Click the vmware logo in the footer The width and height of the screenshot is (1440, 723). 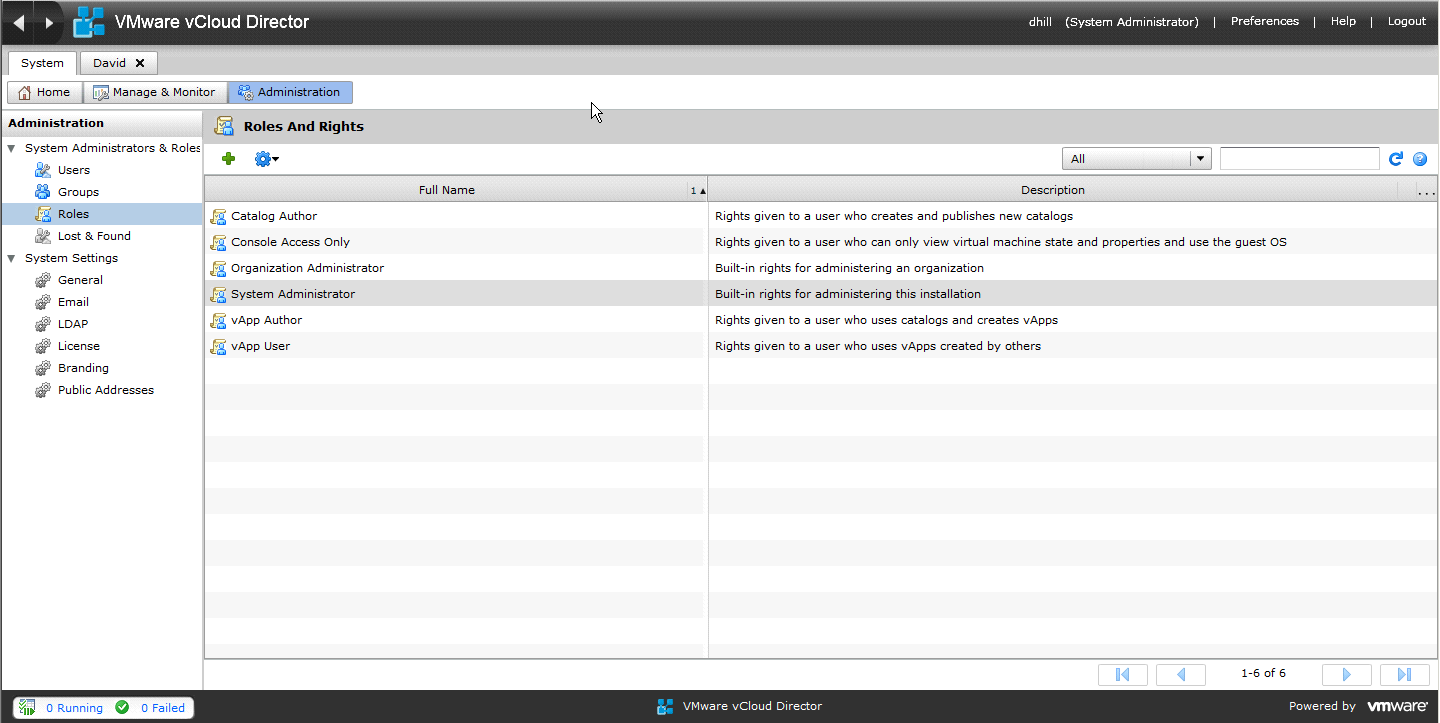(1397, 706)
